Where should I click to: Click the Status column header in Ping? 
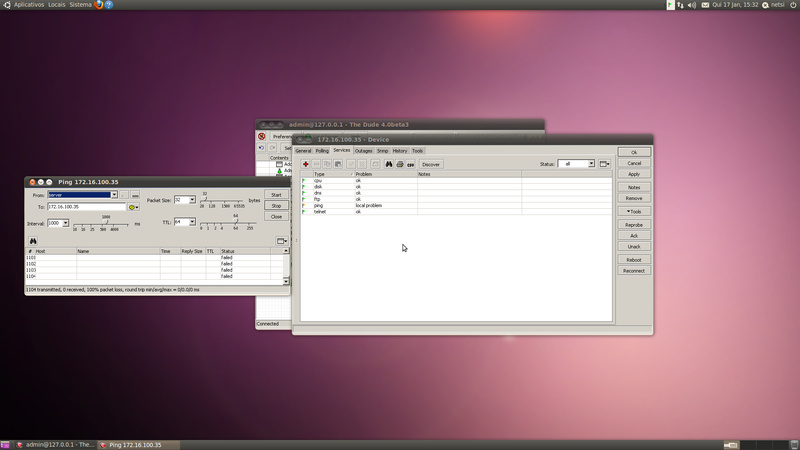pos(245,251)
